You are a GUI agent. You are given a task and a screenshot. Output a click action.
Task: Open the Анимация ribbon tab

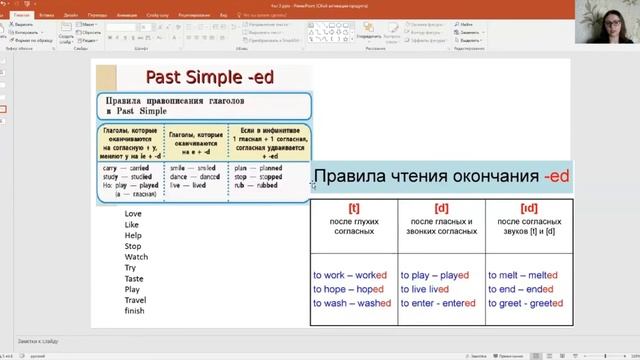pos(127,15)
